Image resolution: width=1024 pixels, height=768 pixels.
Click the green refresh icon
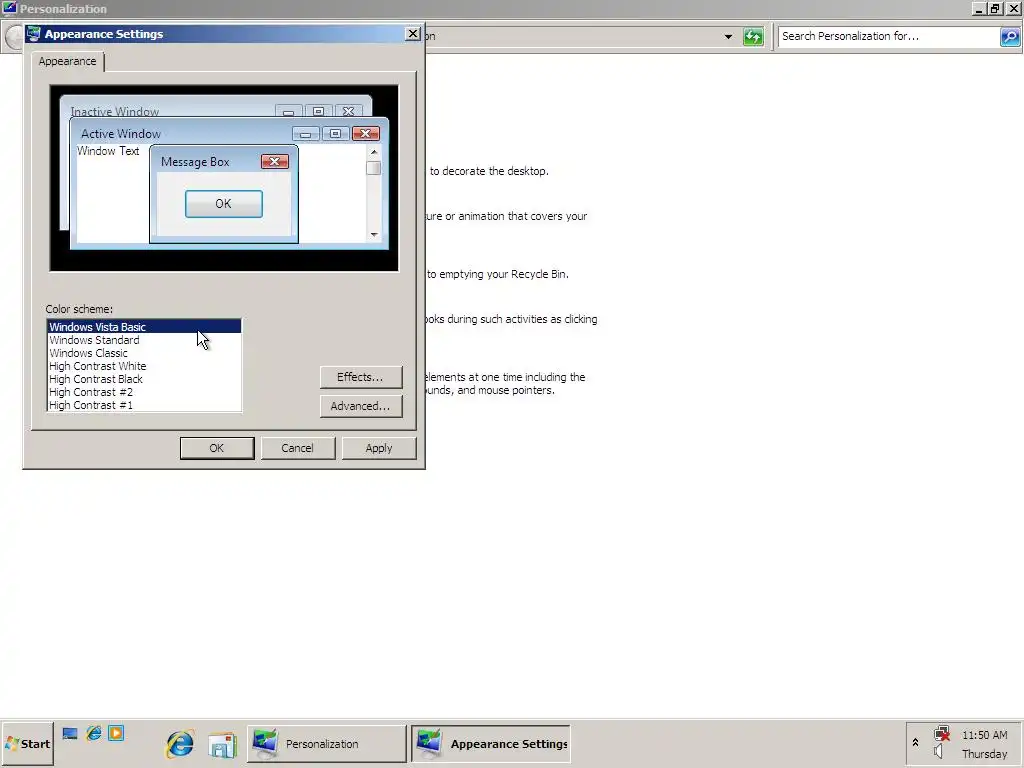753,37
